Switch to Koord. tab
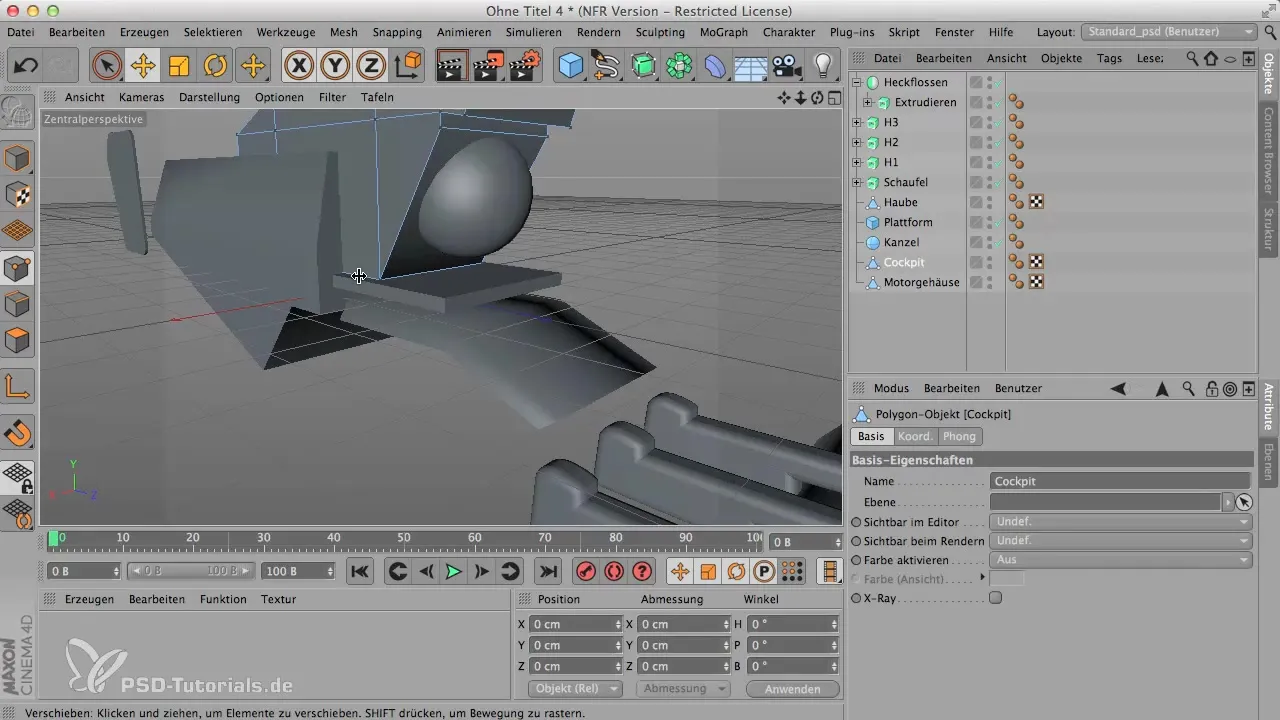 click(915, 436)
